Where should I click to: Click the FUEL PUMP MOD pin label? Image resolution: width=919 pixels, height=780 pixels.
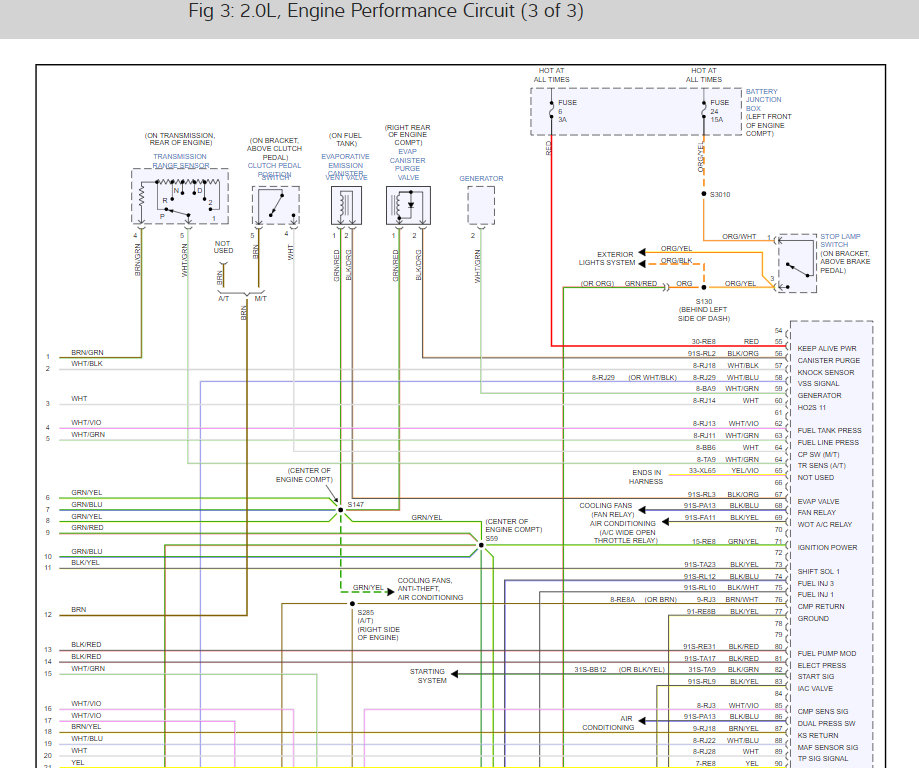coord(826,653)
